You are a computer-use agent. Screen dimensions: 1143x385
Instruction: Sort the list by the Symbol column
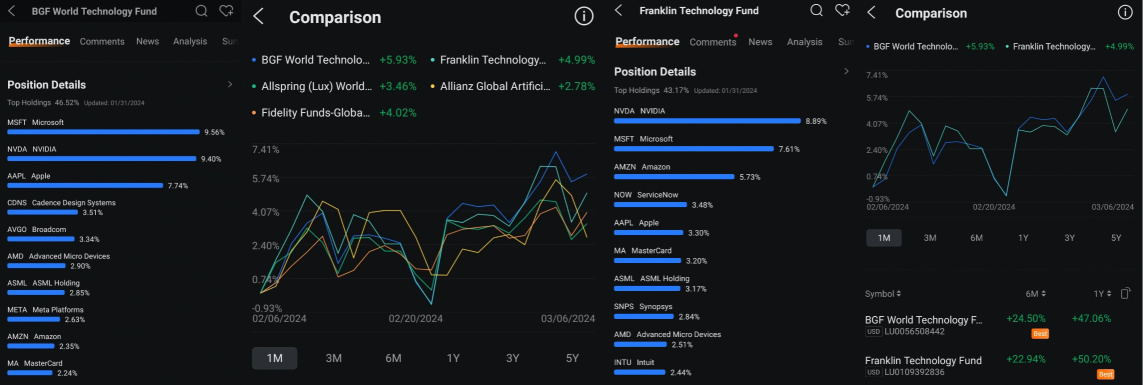click(x=883, y=294)
